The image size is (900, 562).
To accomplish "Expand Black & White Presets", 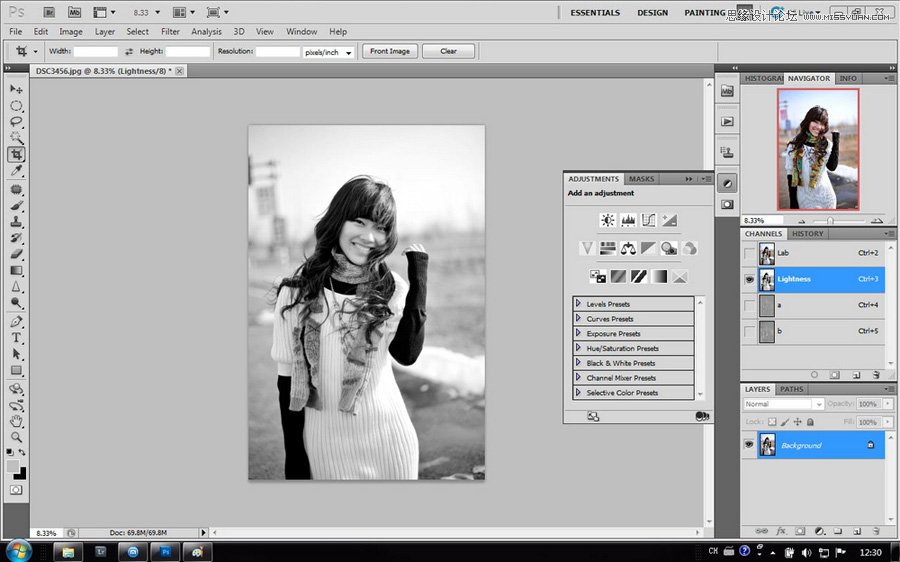I will (x=578, y=363).
